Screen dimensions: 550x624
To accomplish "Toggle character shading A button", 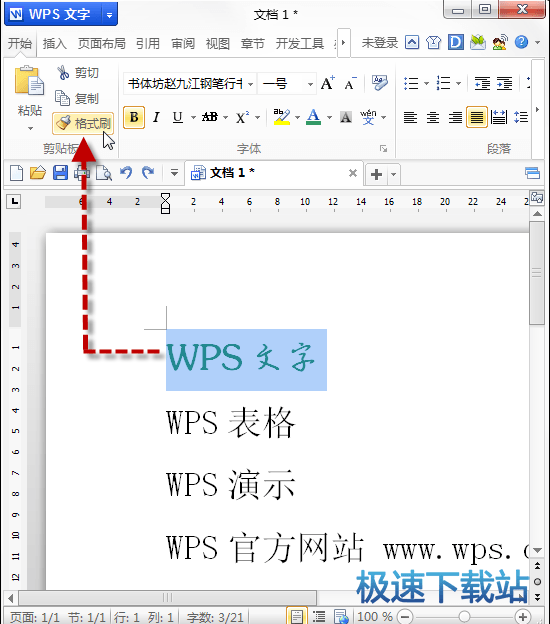I will (x=346, y=117).
